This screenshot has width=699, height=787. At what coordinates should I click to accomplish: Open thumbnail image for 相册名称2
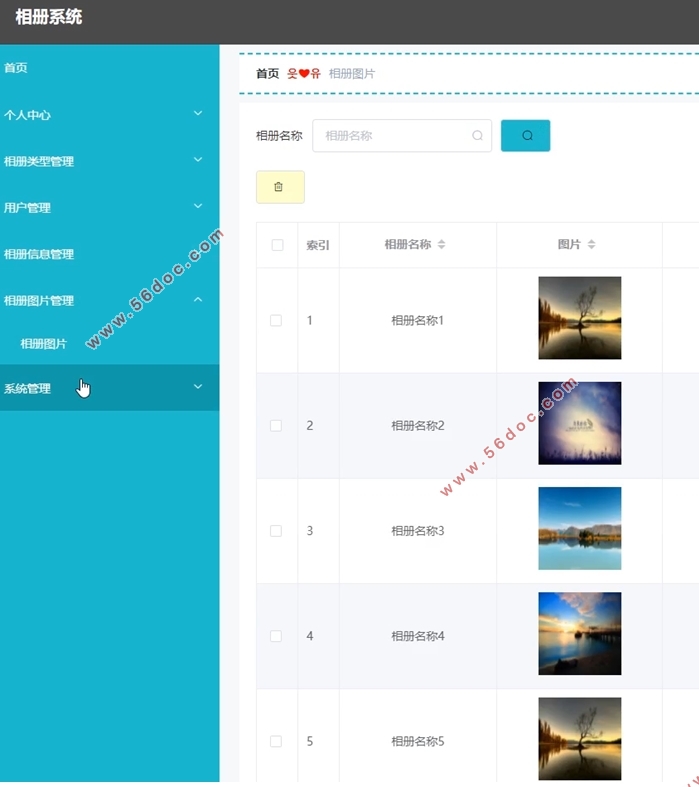[580, 423]
